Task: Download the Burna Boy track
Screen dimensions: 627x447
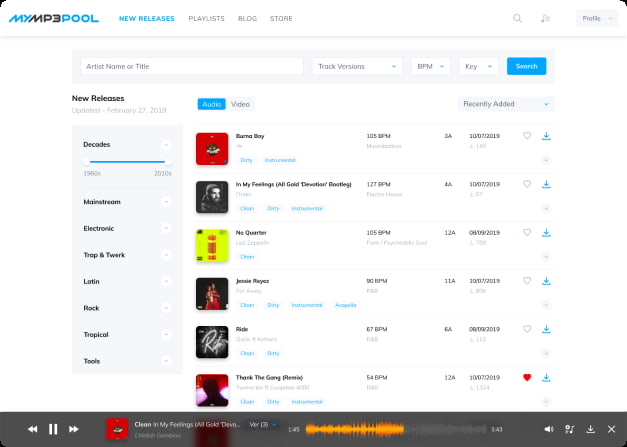Action: click(x=546, y=136)
